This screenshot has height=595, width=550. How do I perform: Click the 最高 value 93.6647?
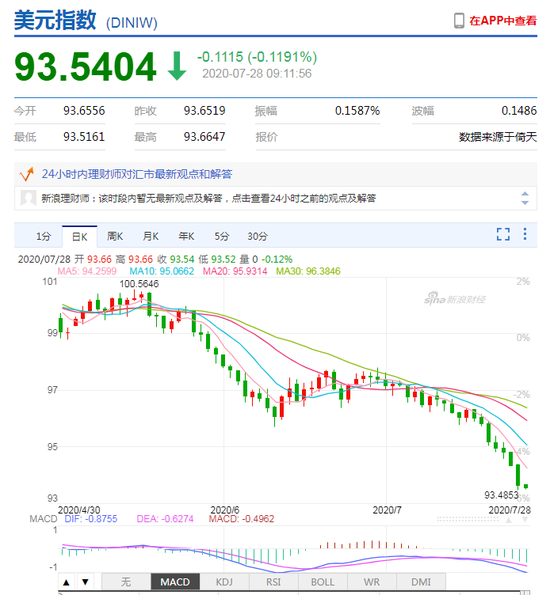click(x=205, y=137)
